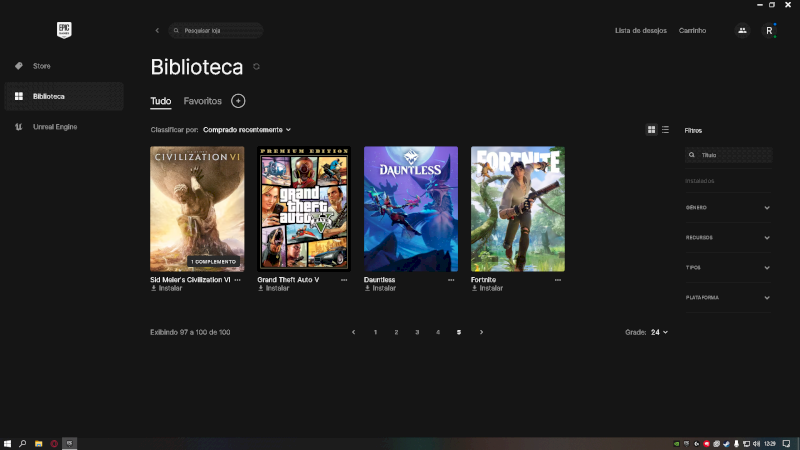This screenshot has width=800, height=450.
Task: Install Grand Theft Auto V
Action: [273, 288]
